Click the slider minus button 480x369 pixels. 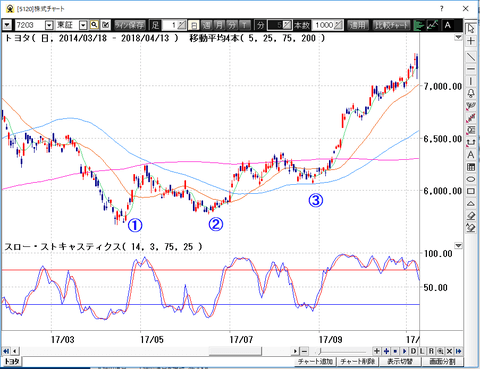click(304, 351)
